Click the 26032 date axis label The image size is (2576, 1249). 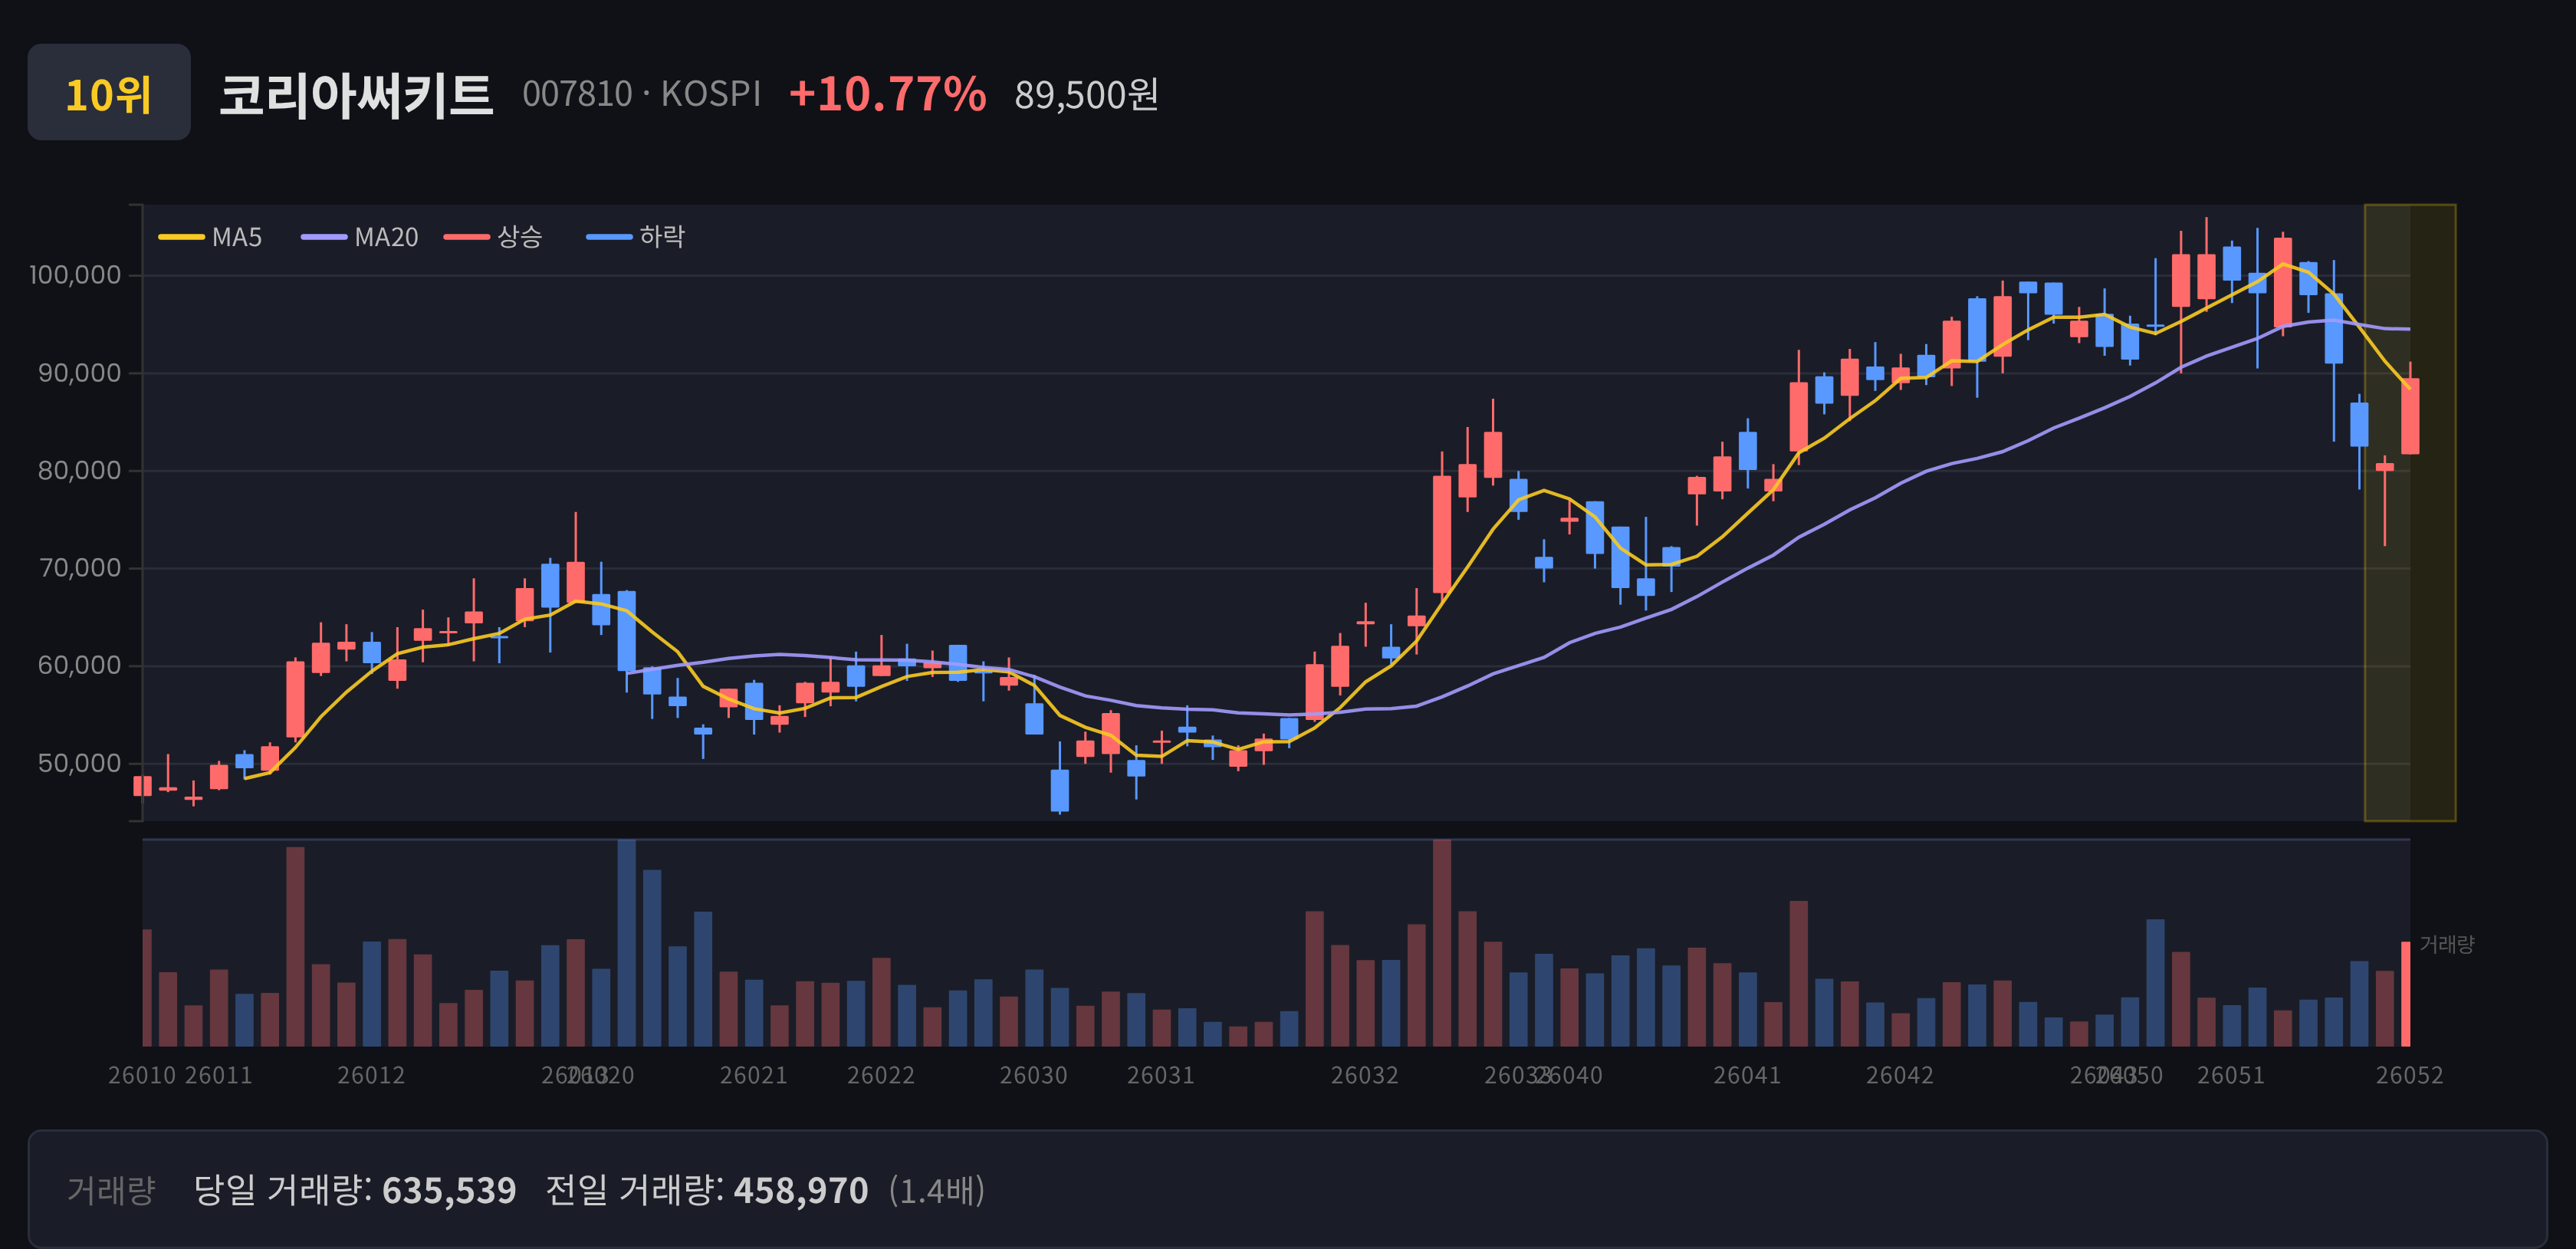[1365, 1075]
